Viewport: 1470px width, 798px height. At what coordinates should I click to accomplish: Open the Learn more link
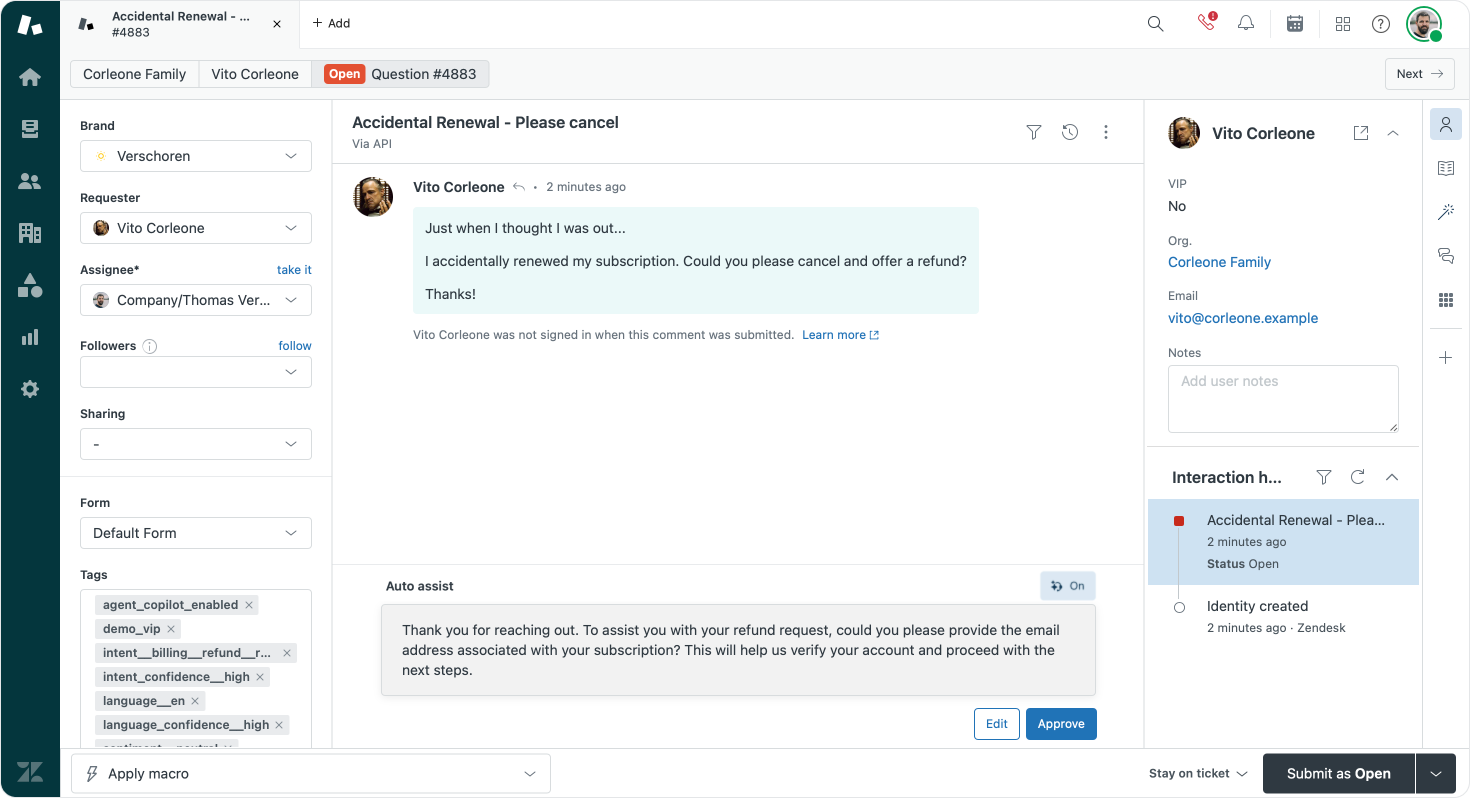(840, 335)
